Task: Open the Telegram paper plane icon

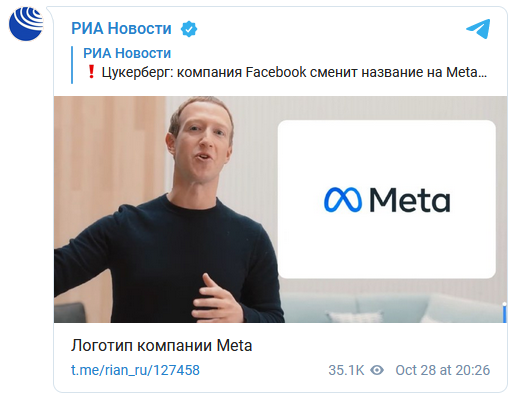Action: [x=478, y=29]
